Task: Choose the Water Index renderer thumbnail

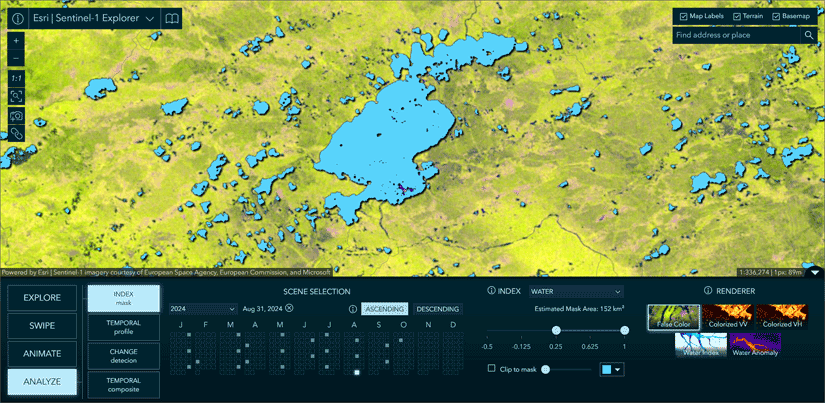Action: 700,345
